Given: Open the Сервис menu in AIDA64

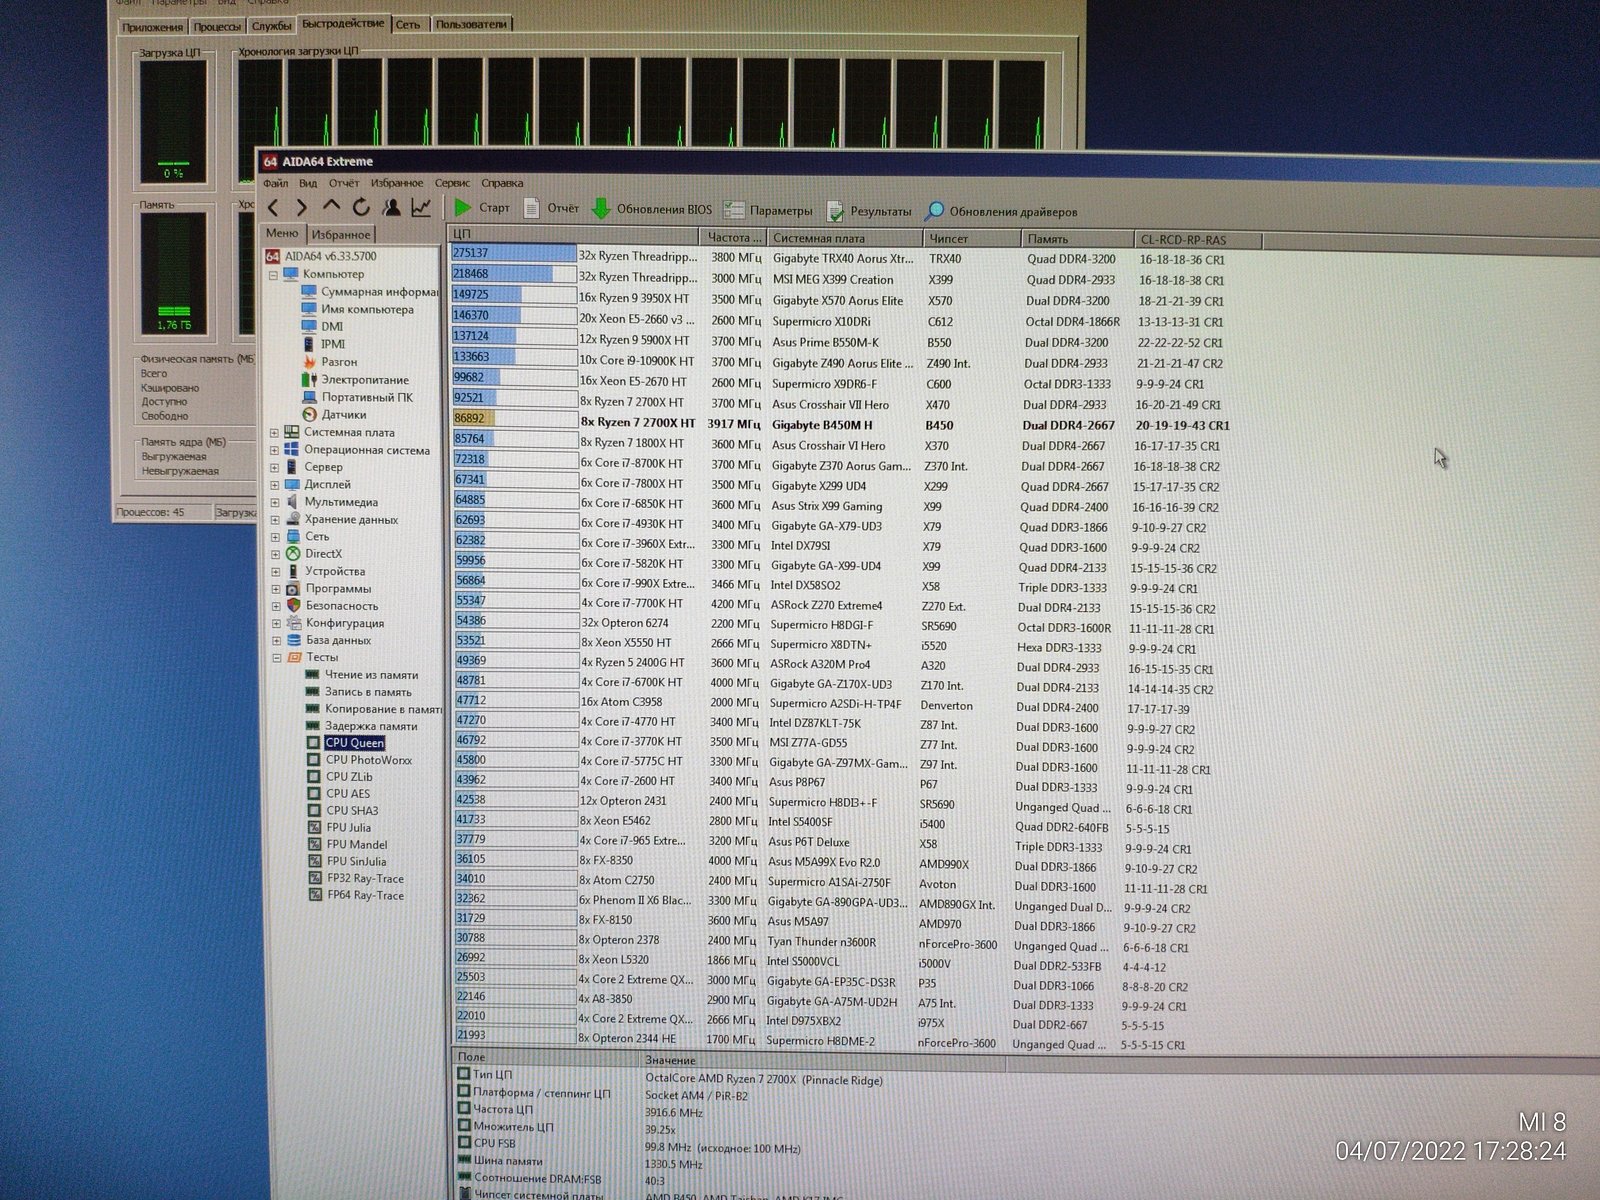Looking at the screenshot, I should (452, 183).
